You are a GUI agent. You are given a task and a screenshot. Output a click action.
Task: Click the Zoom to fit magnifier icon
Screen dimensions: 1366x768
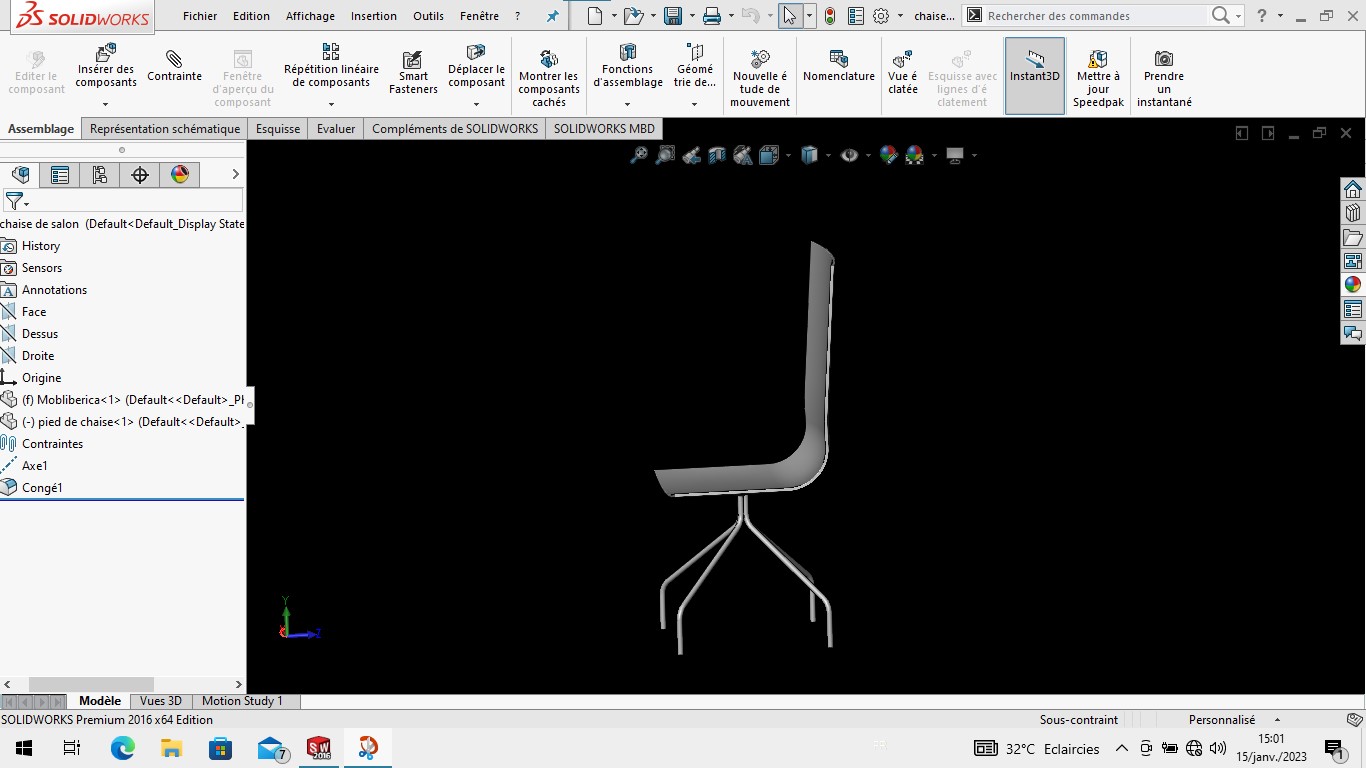click(639, 155)
